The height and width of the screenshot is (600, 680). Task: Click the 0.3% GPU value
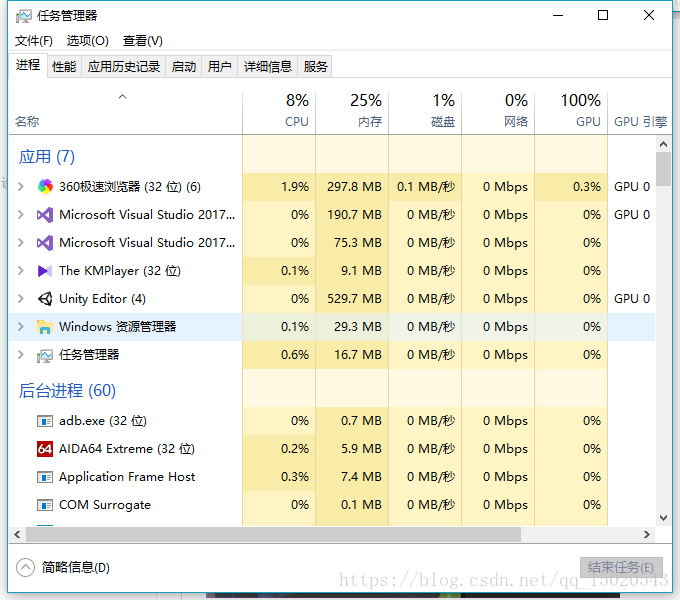tap(587, 187)
